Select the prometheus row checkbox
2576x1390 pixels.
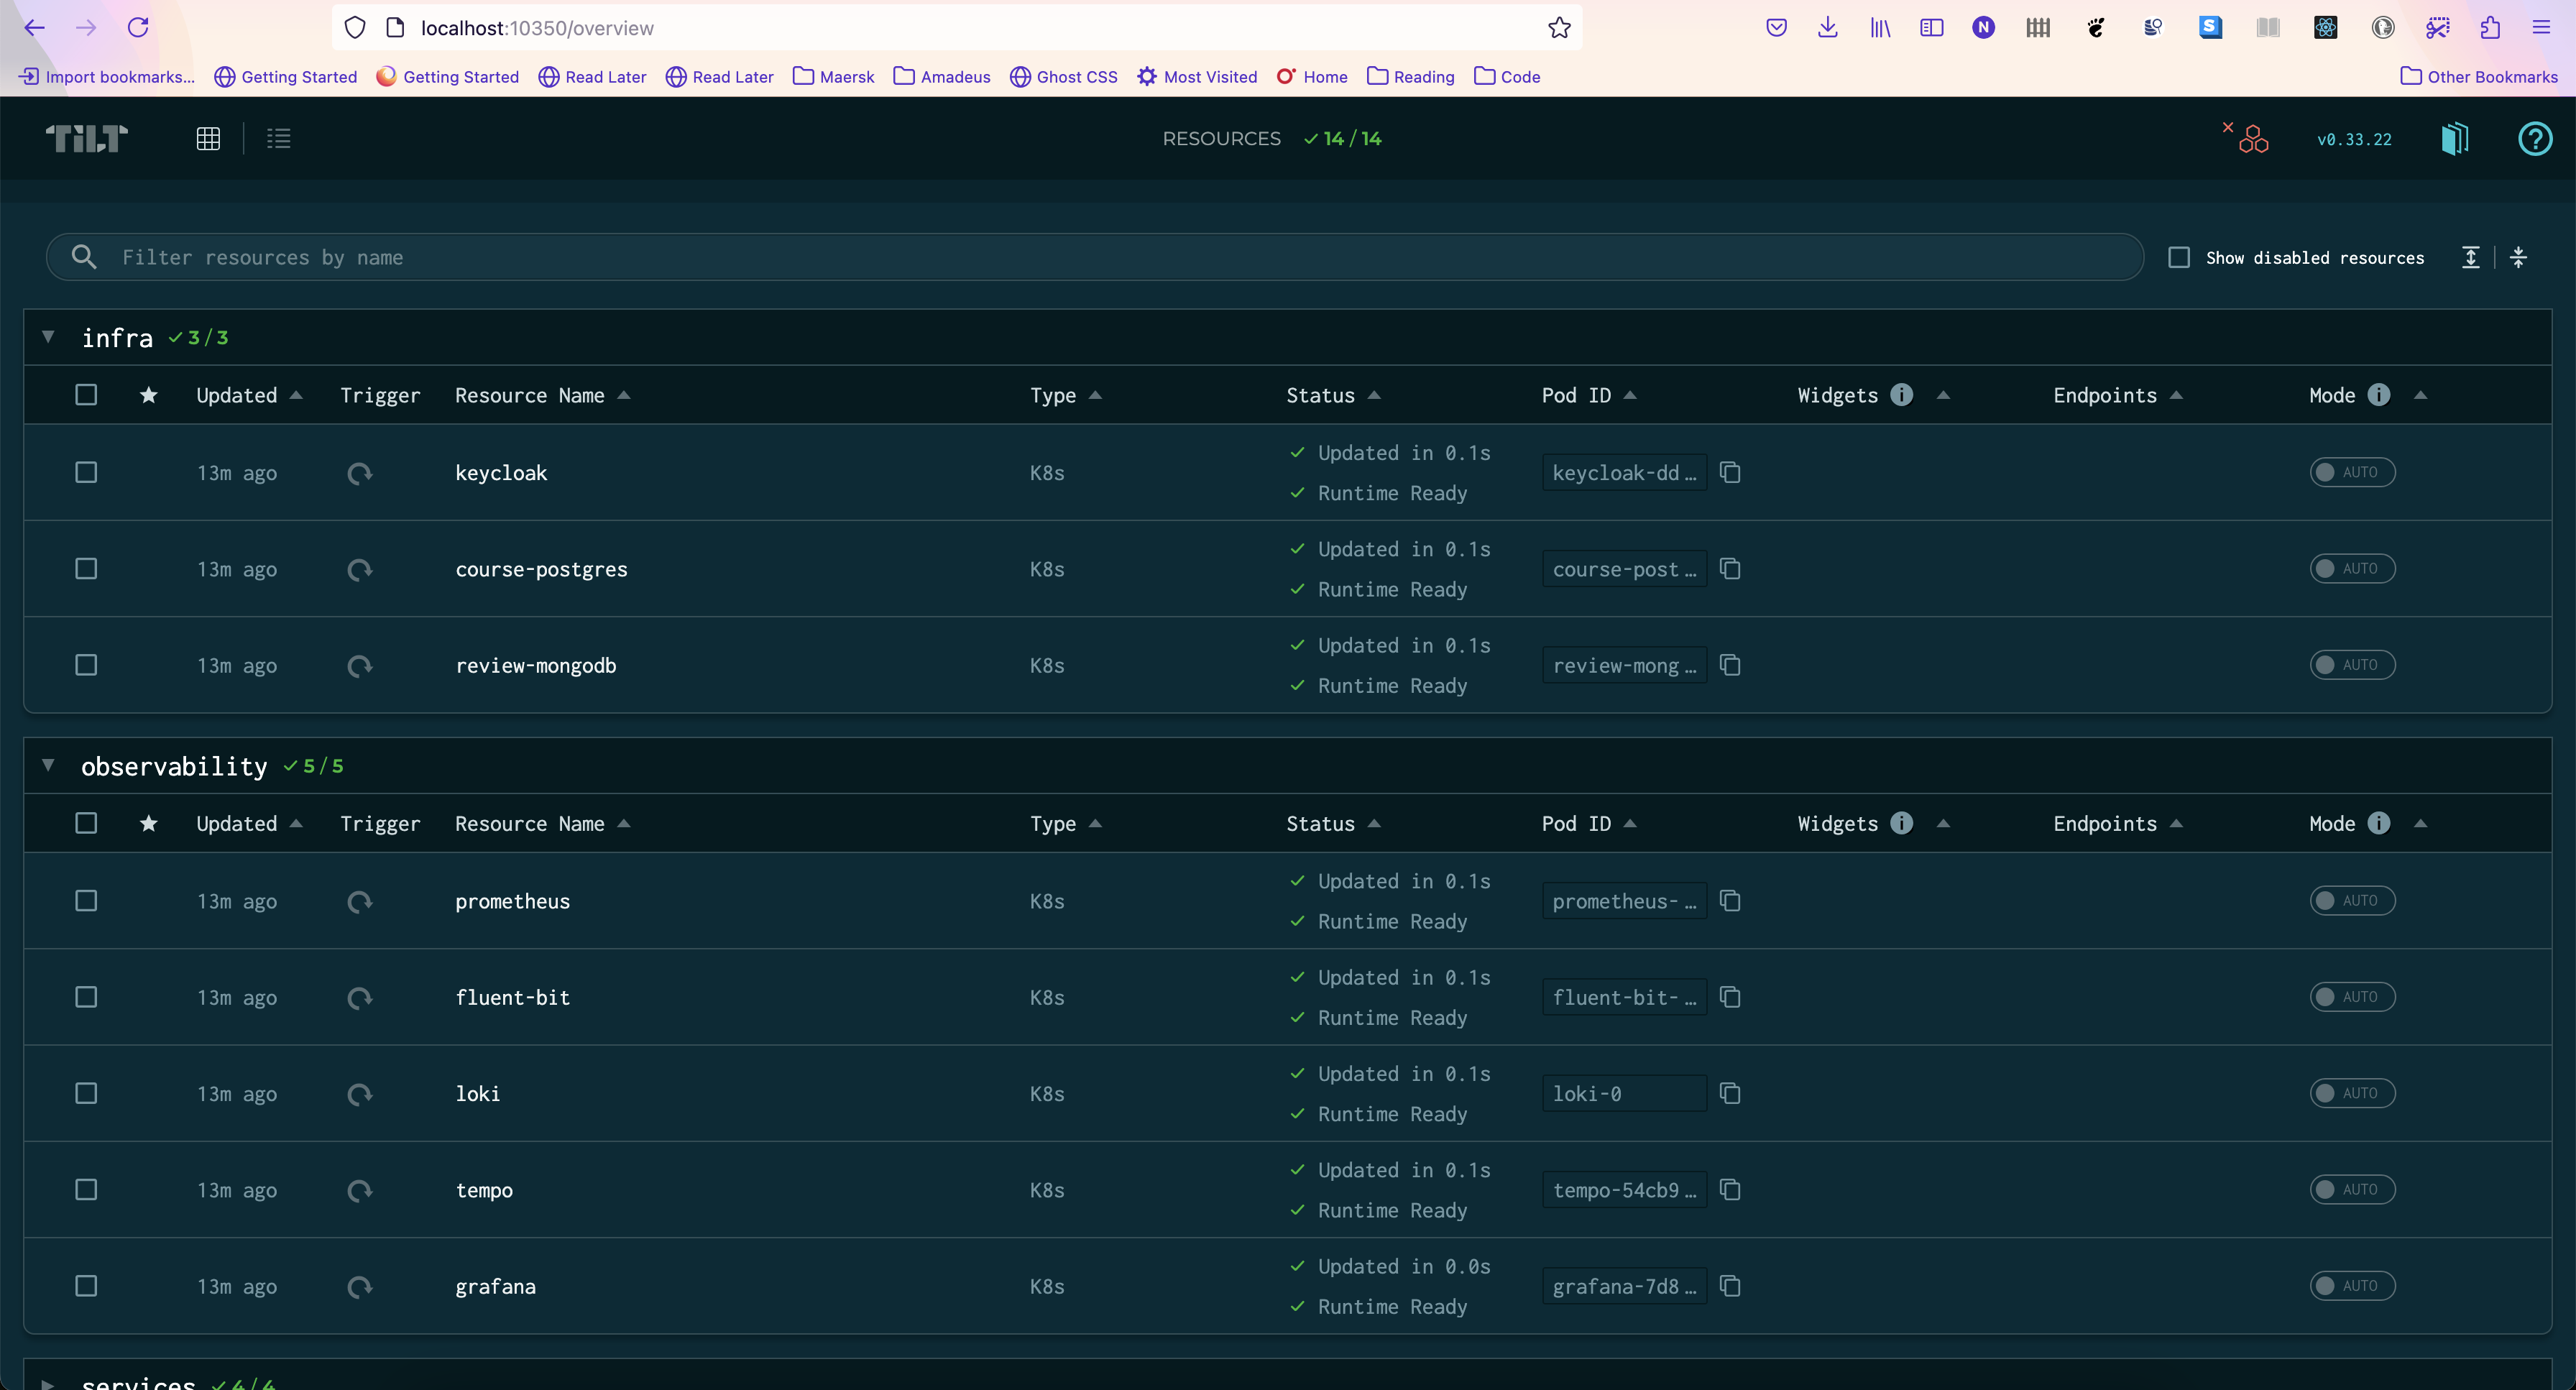pos(86,901)
